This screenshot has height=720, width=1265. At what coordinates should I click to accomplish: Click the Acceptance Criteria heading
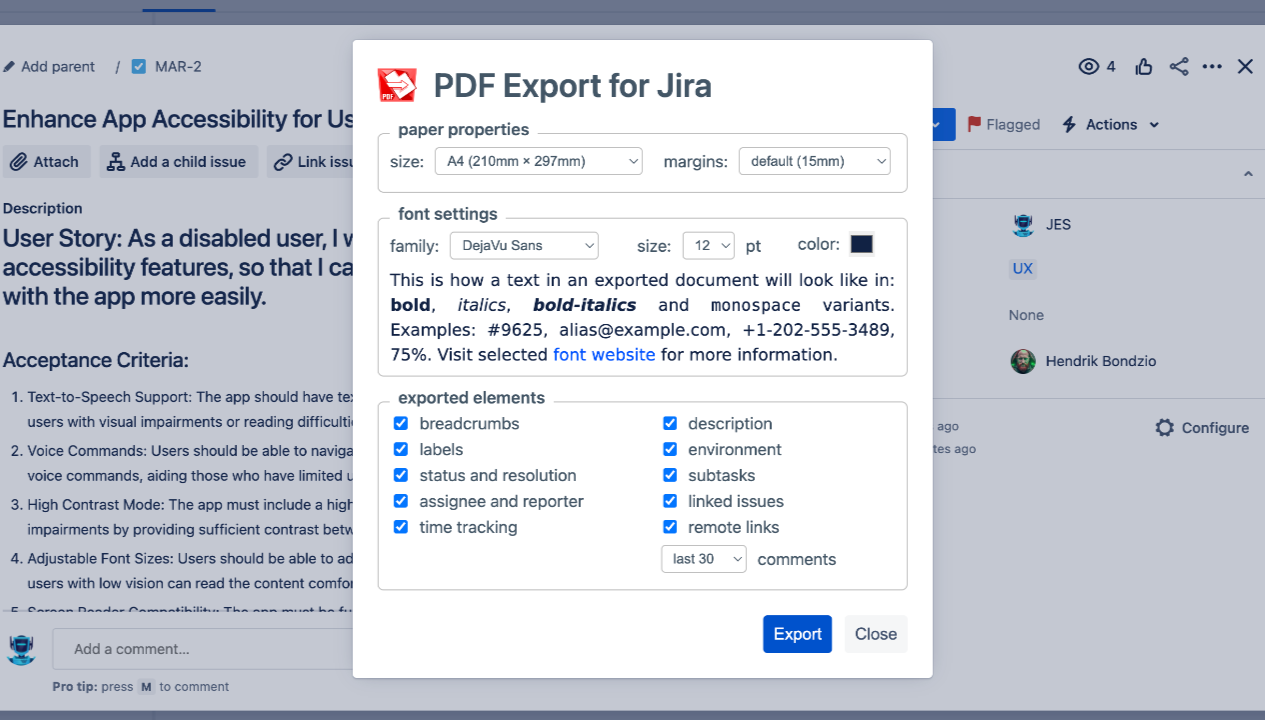tap(96, 361)
